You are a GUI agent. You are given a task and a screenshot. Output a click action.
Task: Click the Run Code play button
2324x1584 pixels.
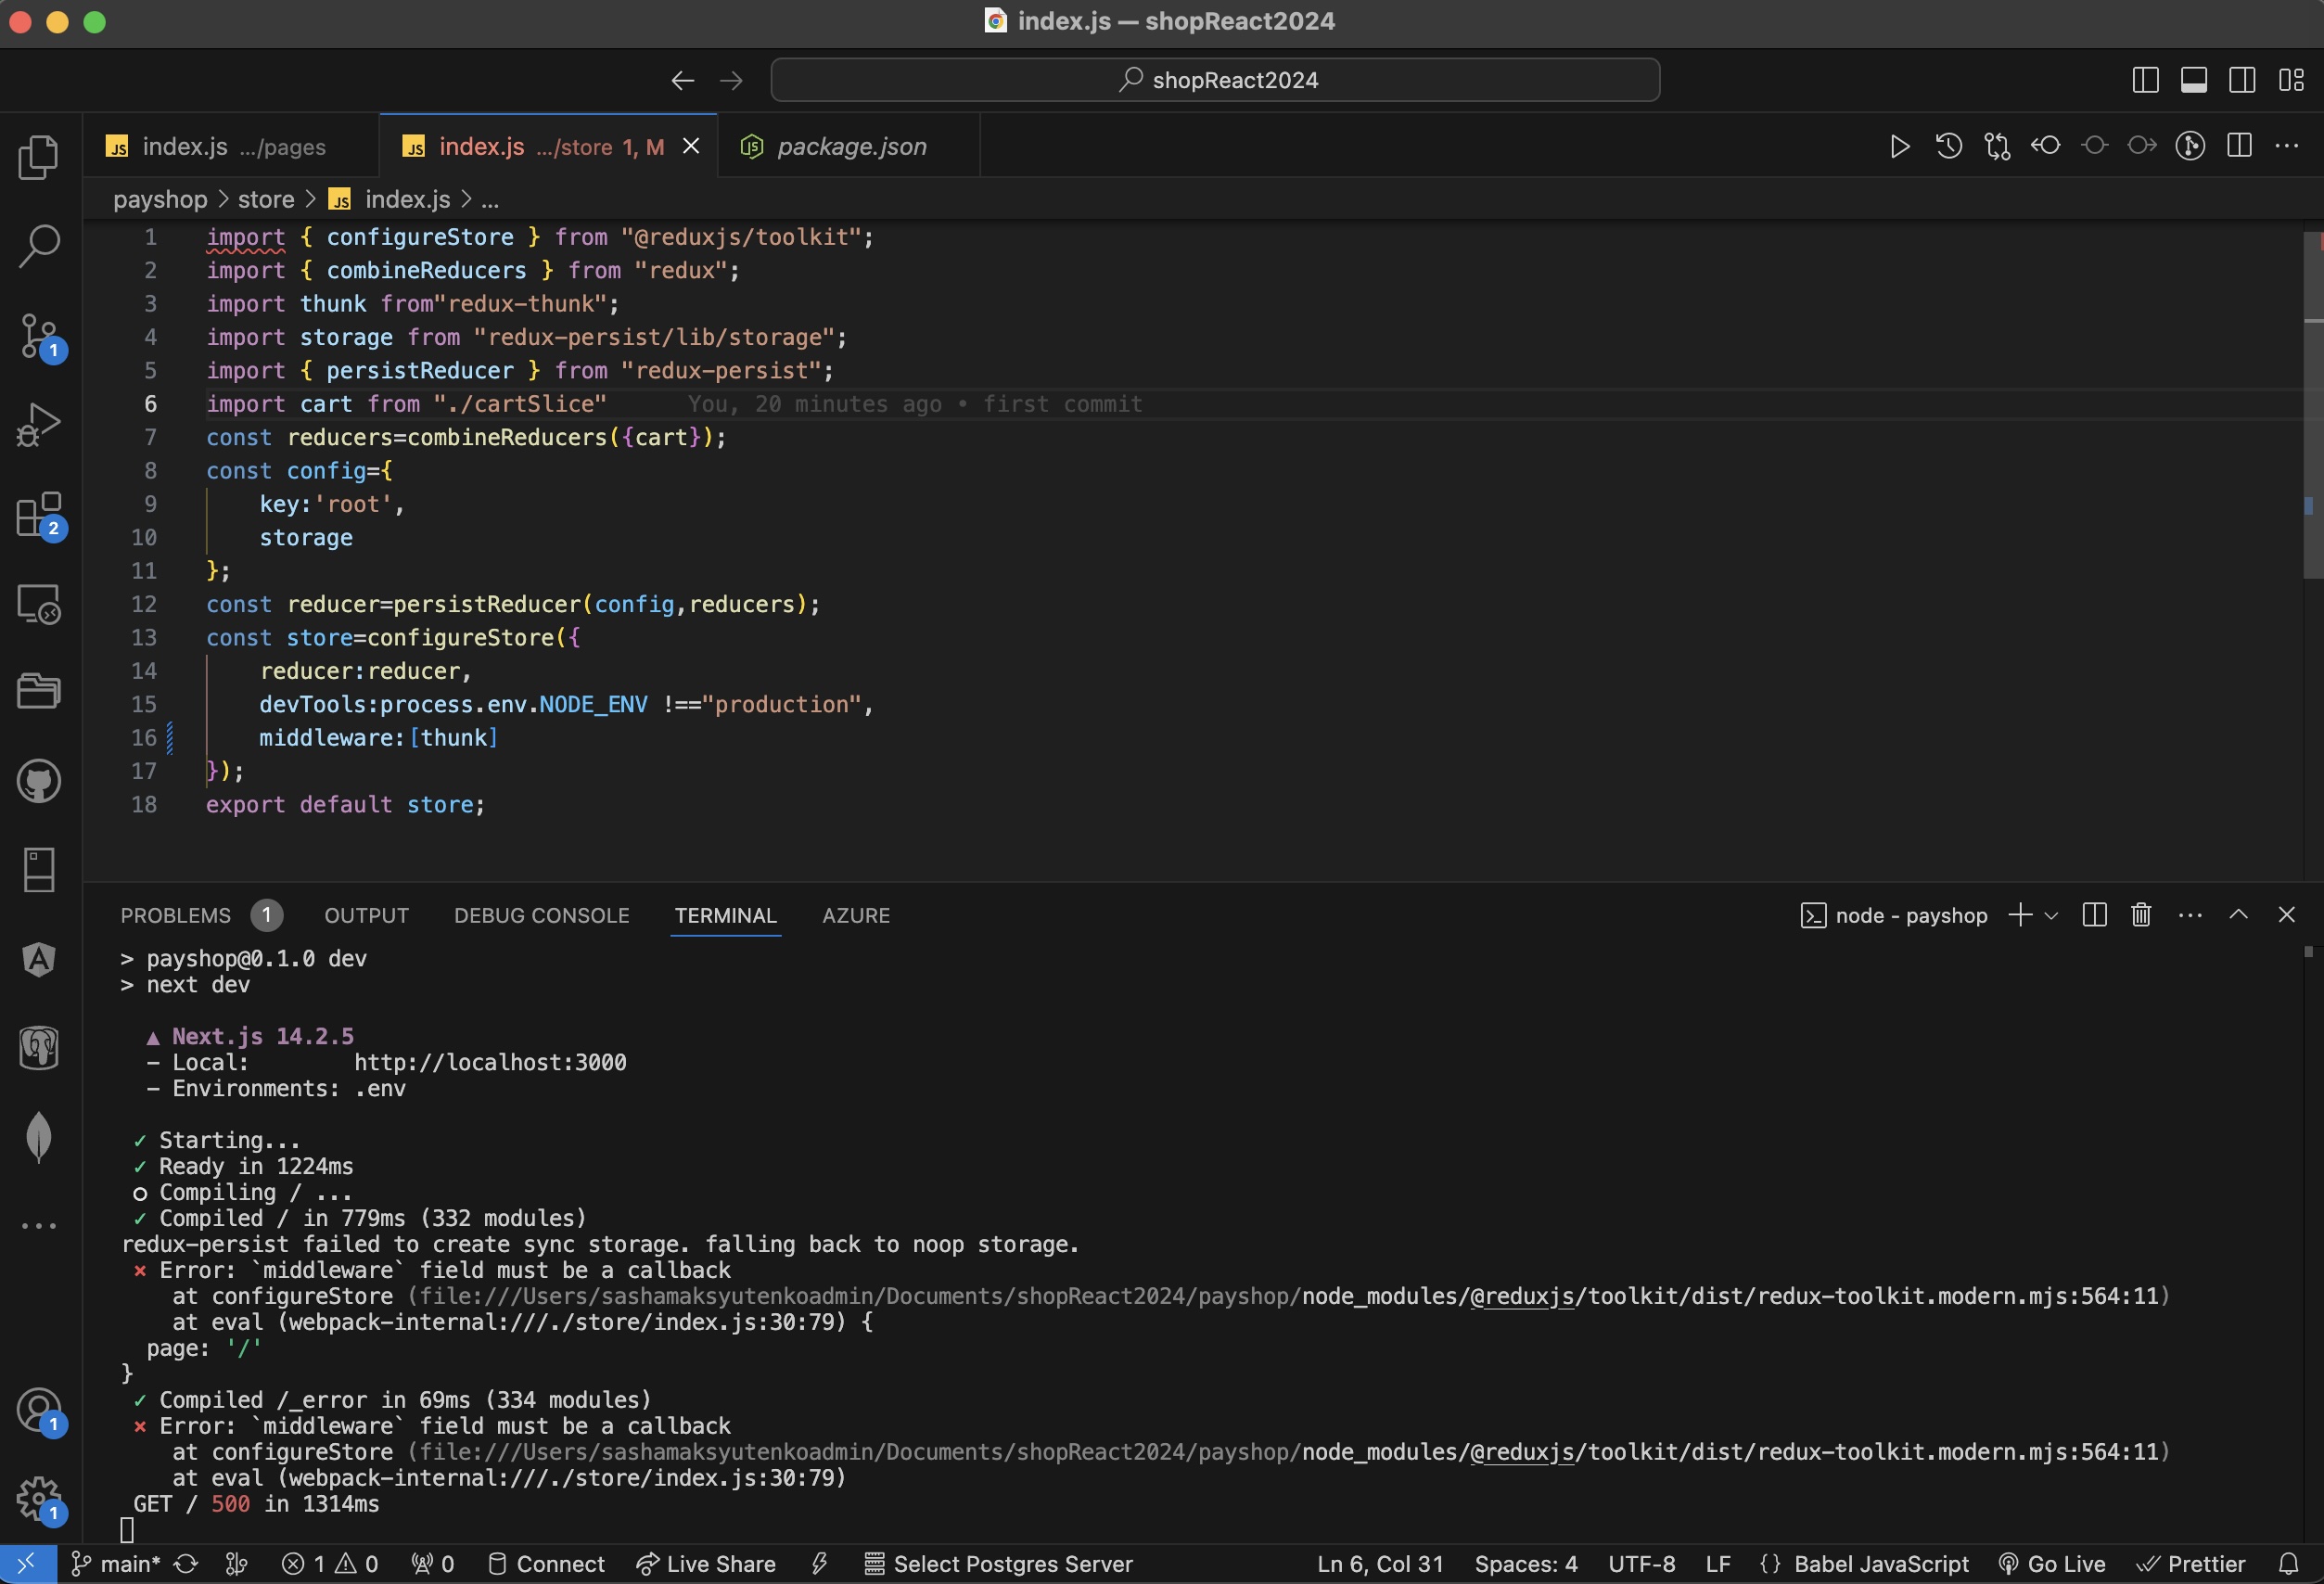tap(1899, 147)
